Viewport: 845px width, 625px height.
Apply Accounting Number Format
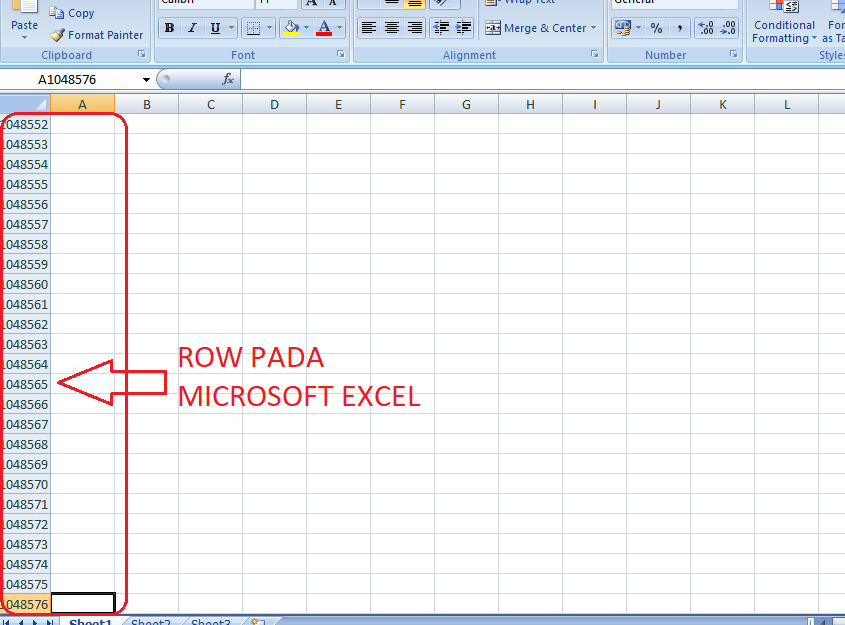coord(623,28)
